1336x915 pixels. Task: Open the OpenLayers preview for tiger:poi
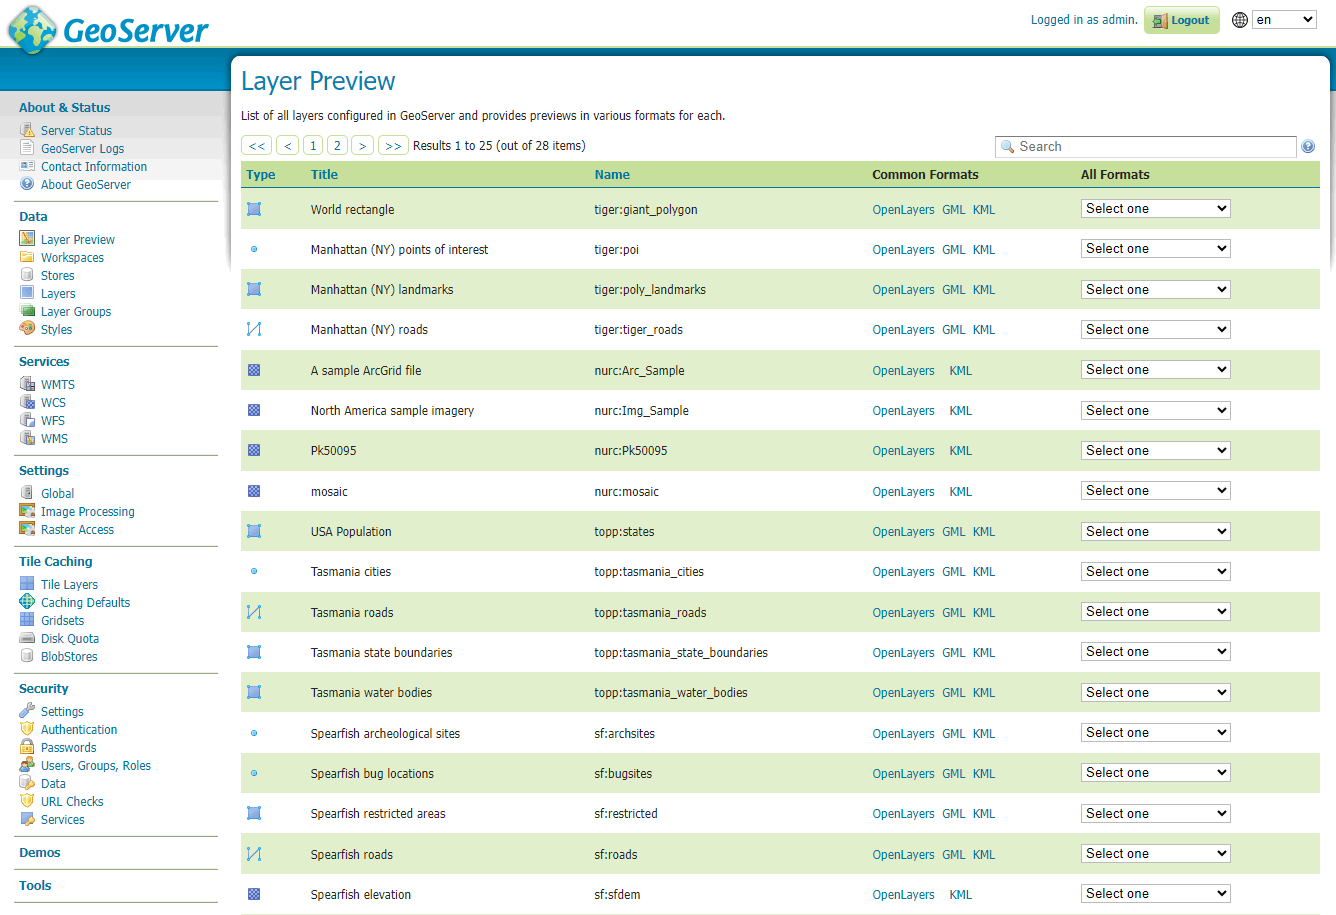pyautogui.click(x=903, y=249)
